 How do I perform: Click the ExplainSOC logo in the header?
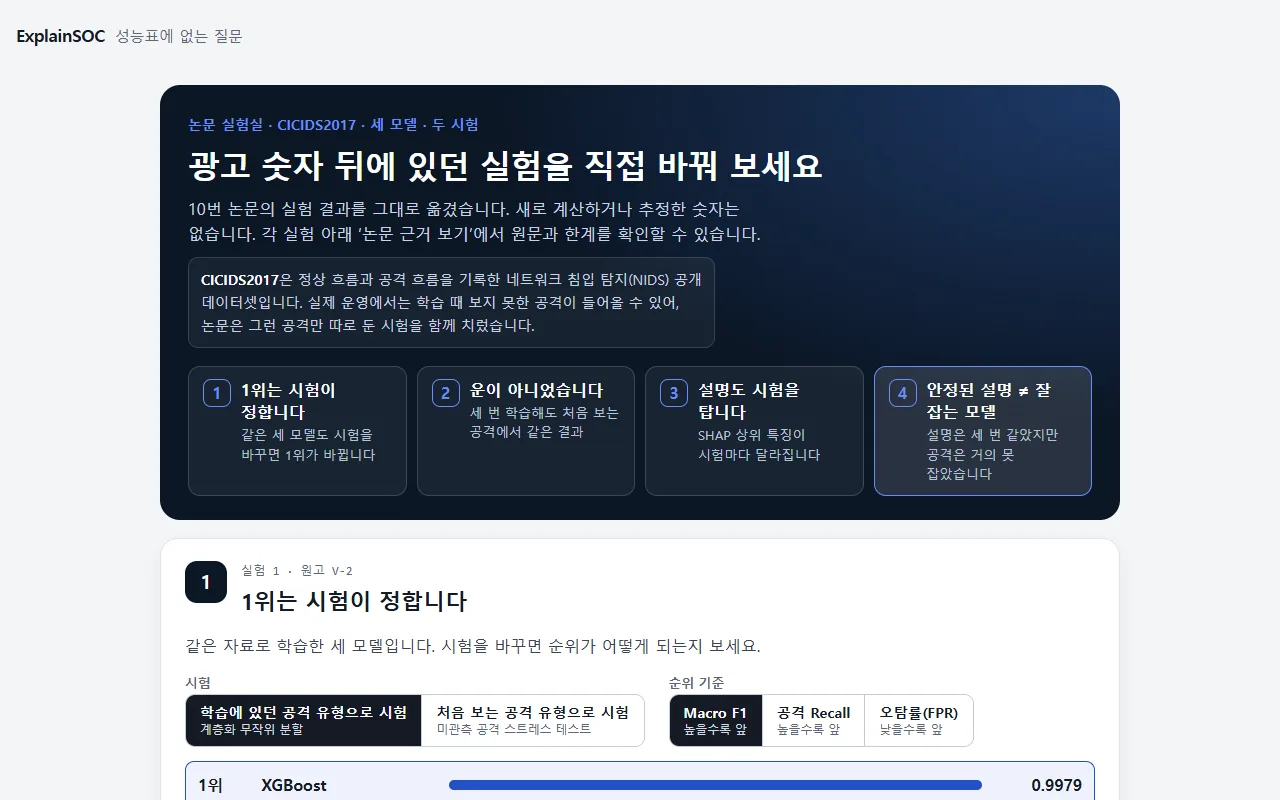(61, 36)
